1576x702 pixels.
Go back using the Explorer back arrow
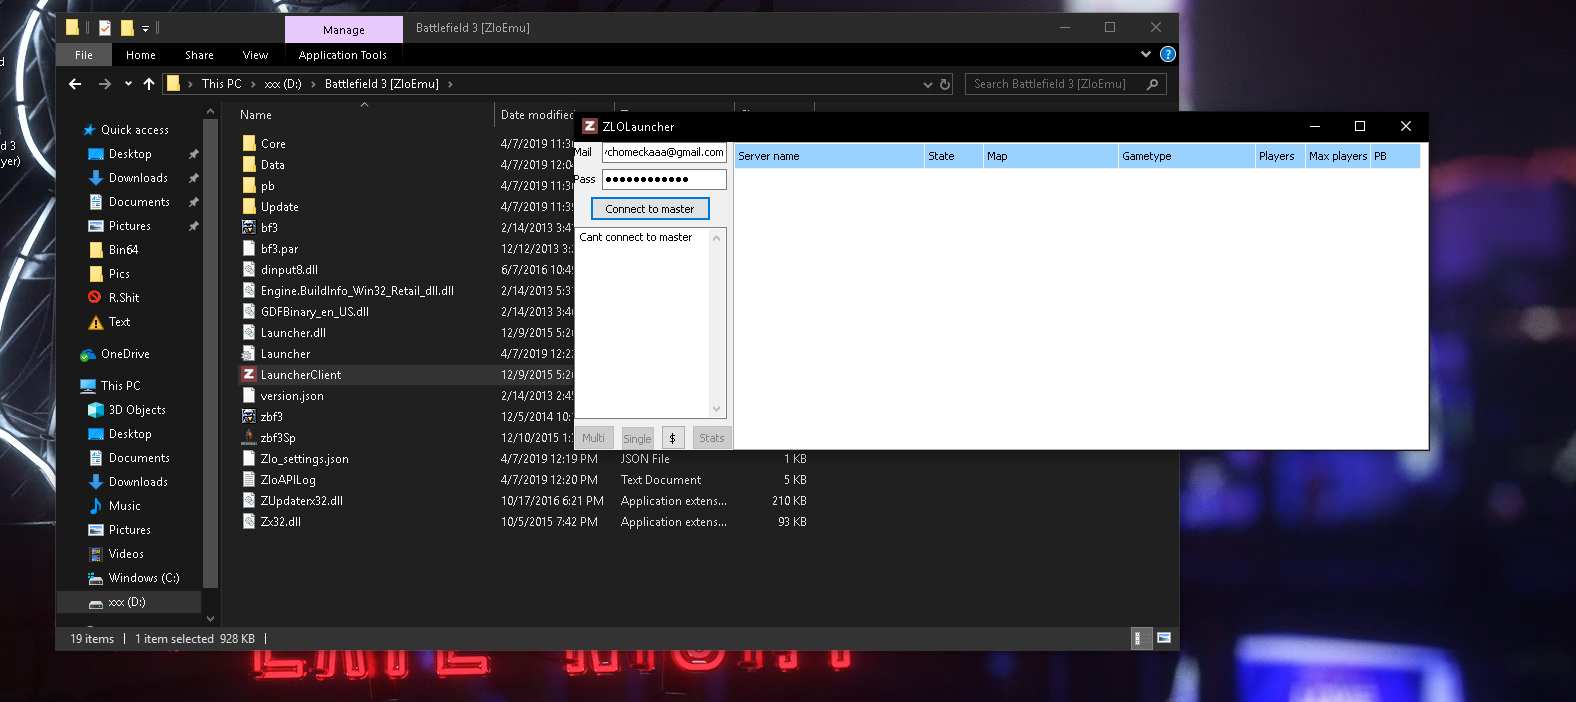75,84
